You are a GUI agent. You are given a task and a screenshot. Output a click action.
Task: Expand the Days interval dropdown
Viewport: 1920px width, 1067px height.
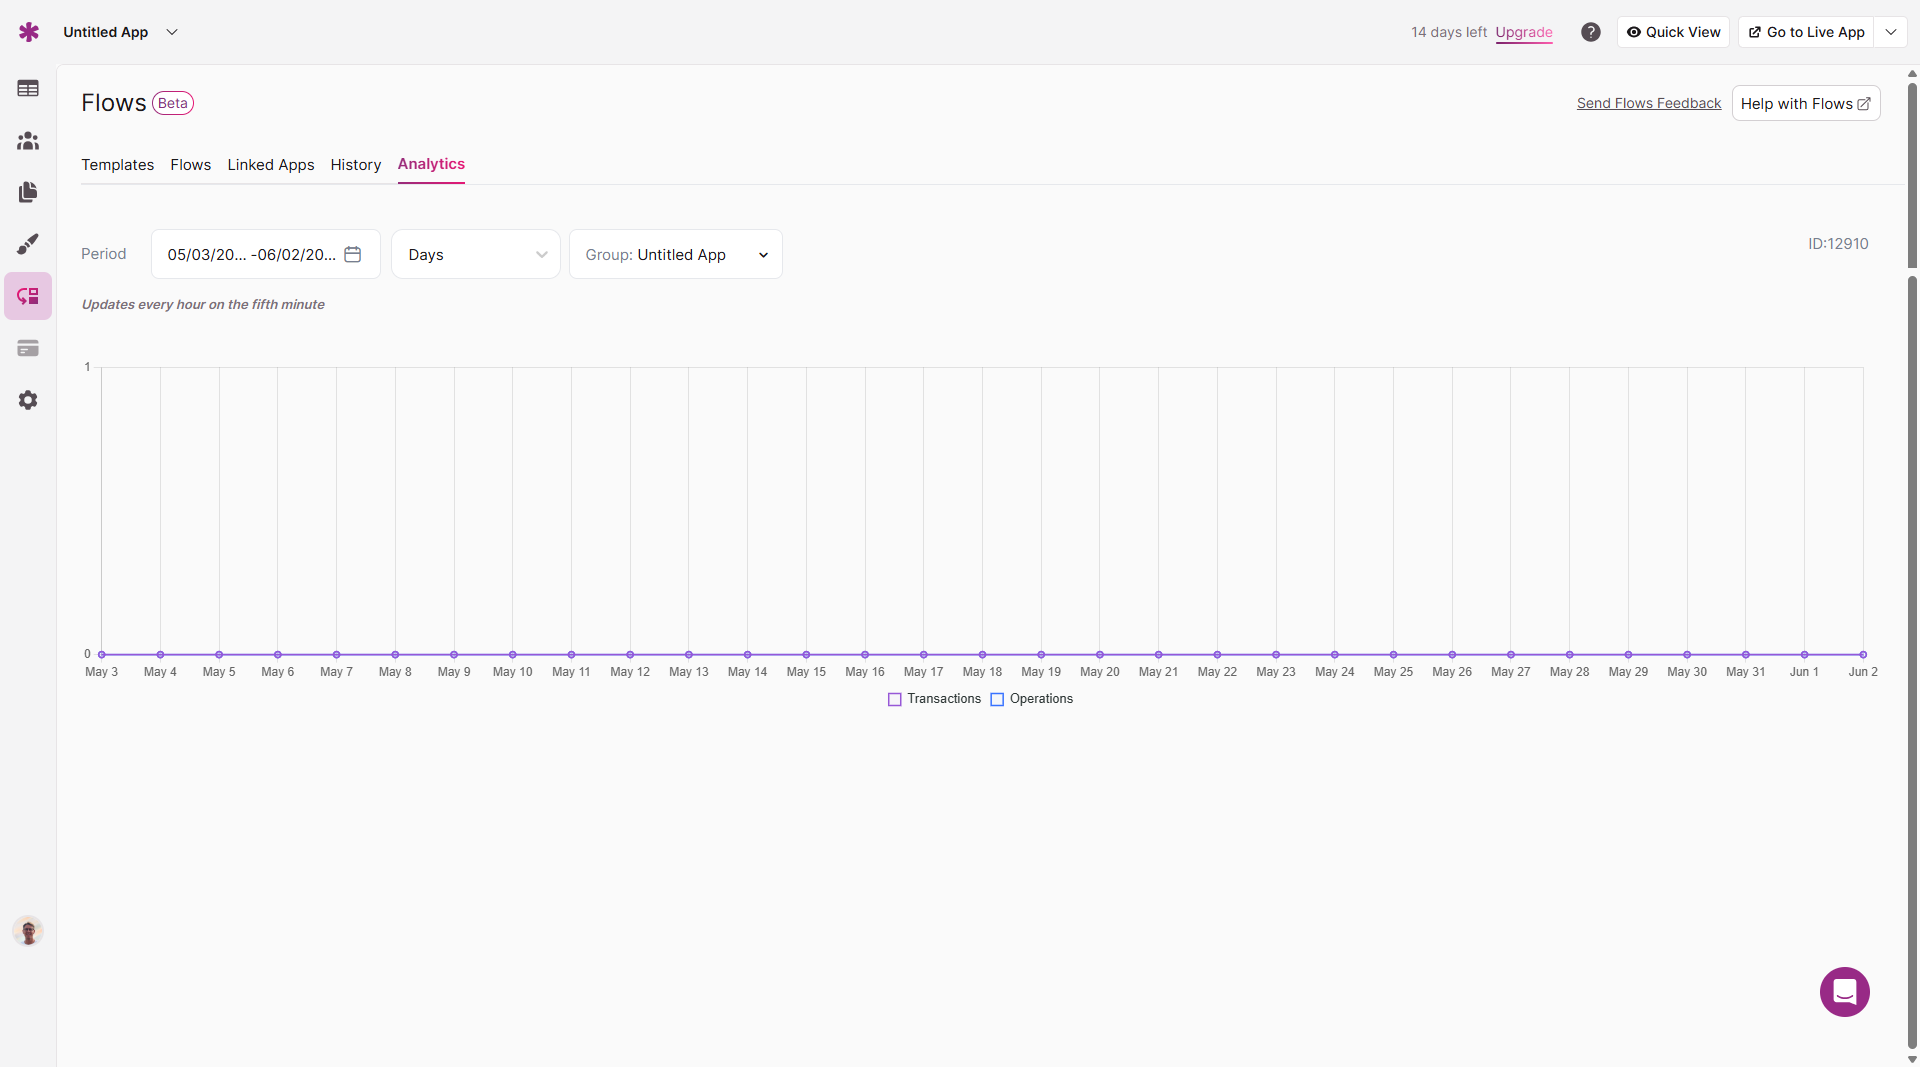click(x=476, y=255)
